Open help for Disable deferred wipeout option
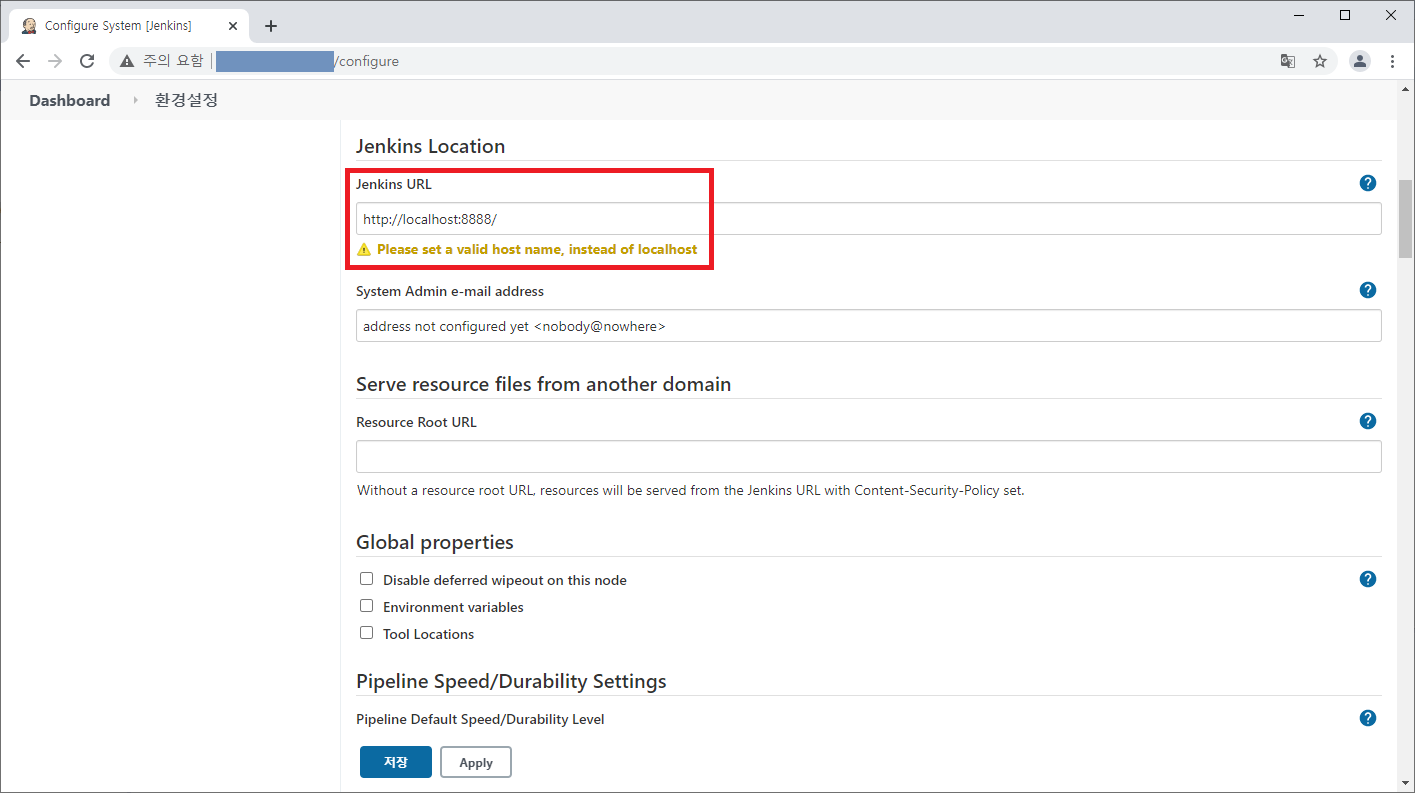The width and height of the screenshot is (1415, 793). 1368,579
